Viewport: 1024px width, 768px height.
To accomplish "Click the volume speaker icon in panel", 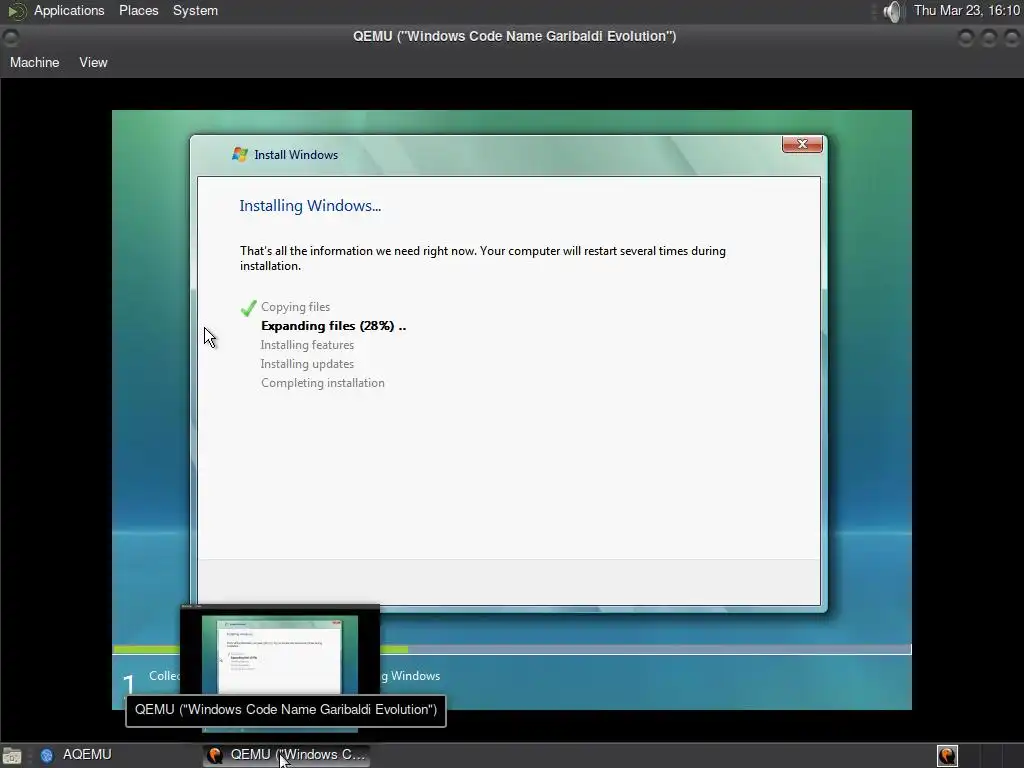I will tap(891, 11).
